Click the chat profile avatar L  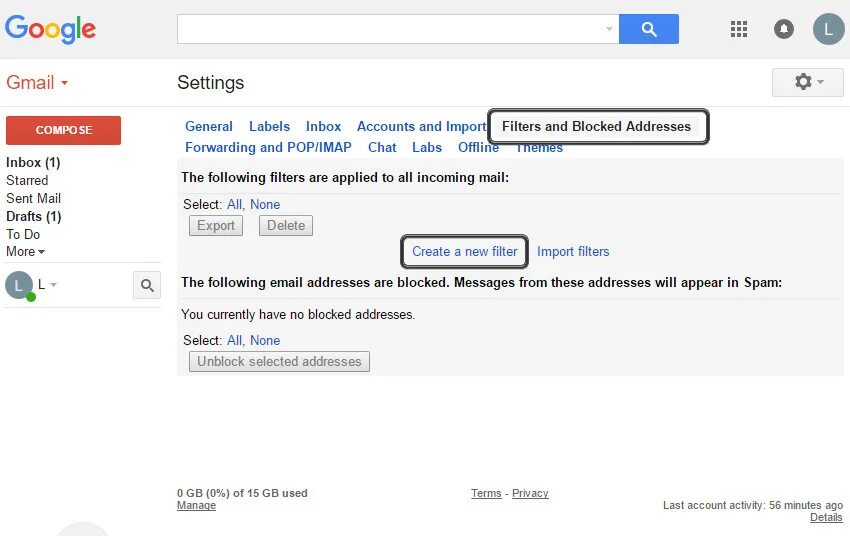click(19, 285)
